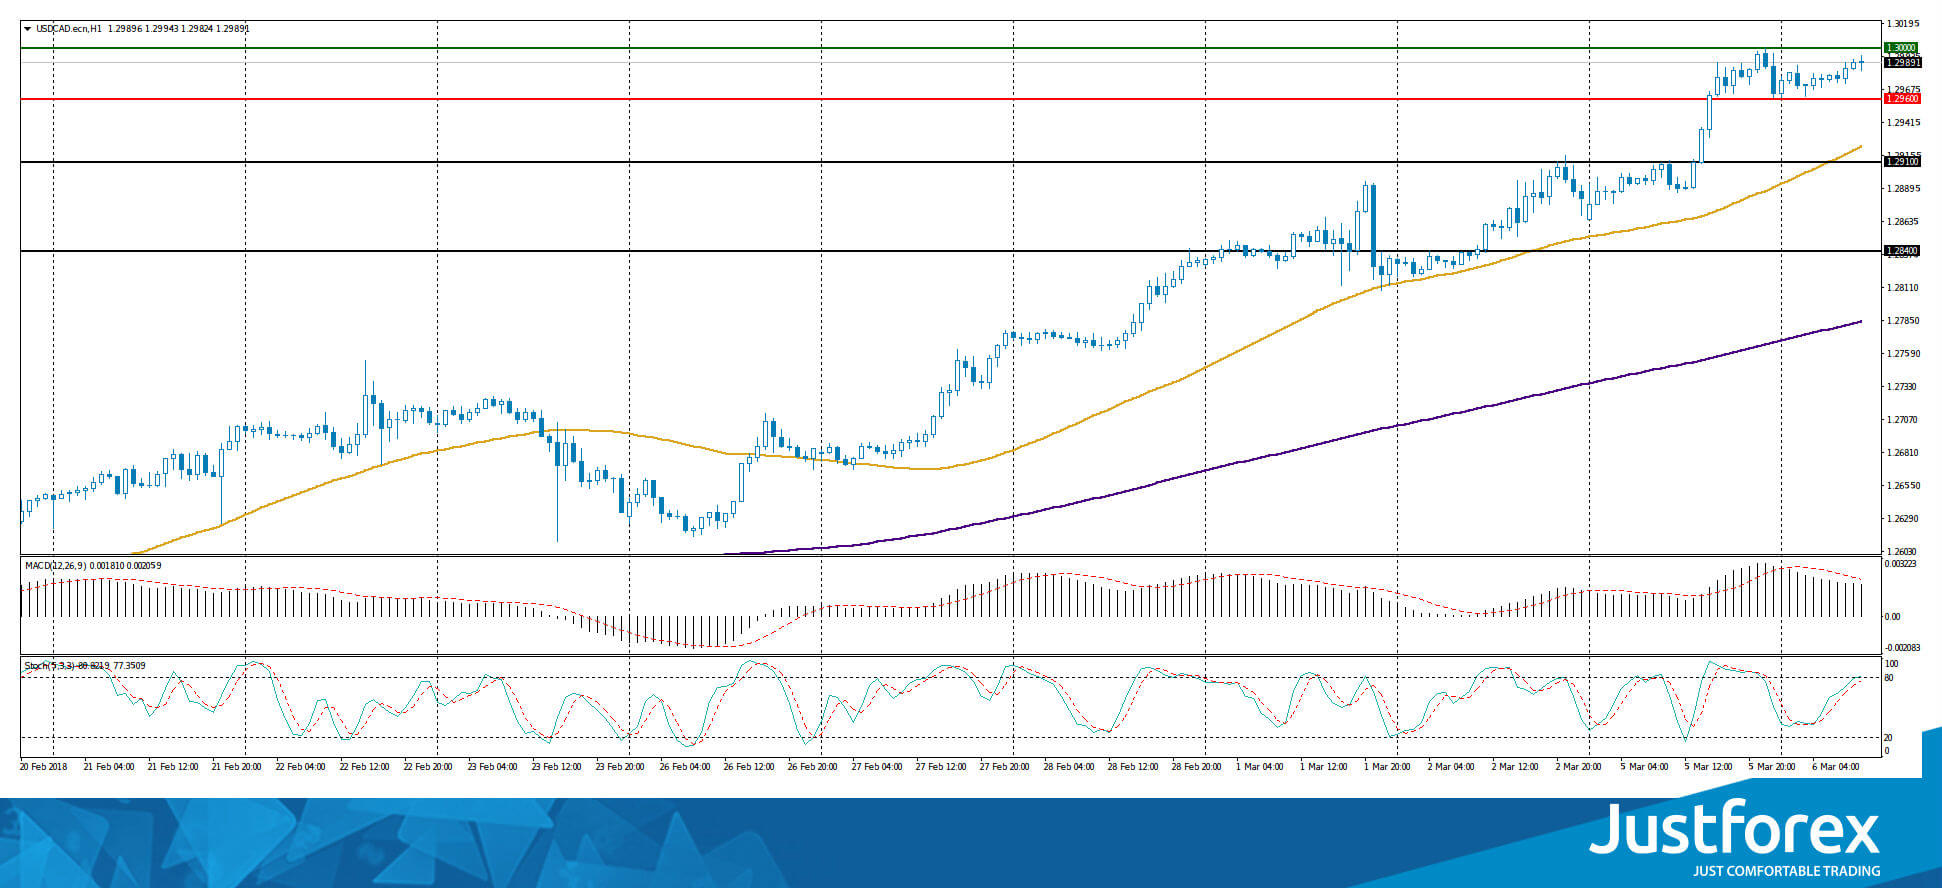Click the 2 Mar 12:00 time label

[1515, 767]
